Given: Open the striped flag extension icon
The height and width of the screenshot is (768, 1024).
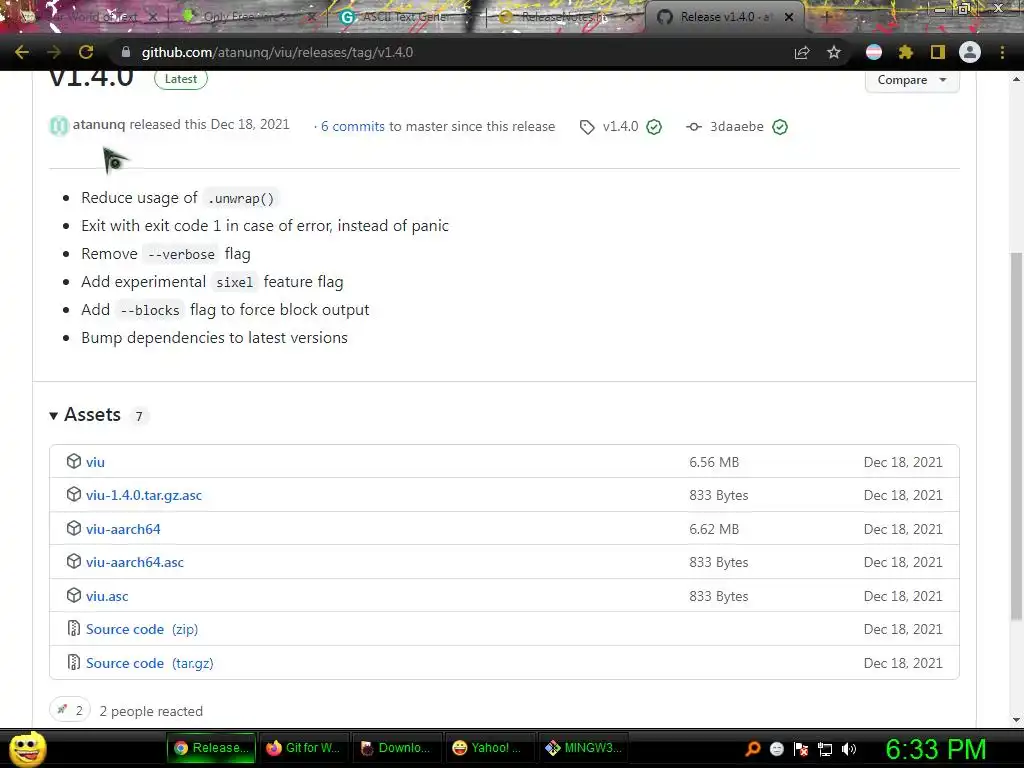Looking at the screenshot, I should (x=874, y=52).
